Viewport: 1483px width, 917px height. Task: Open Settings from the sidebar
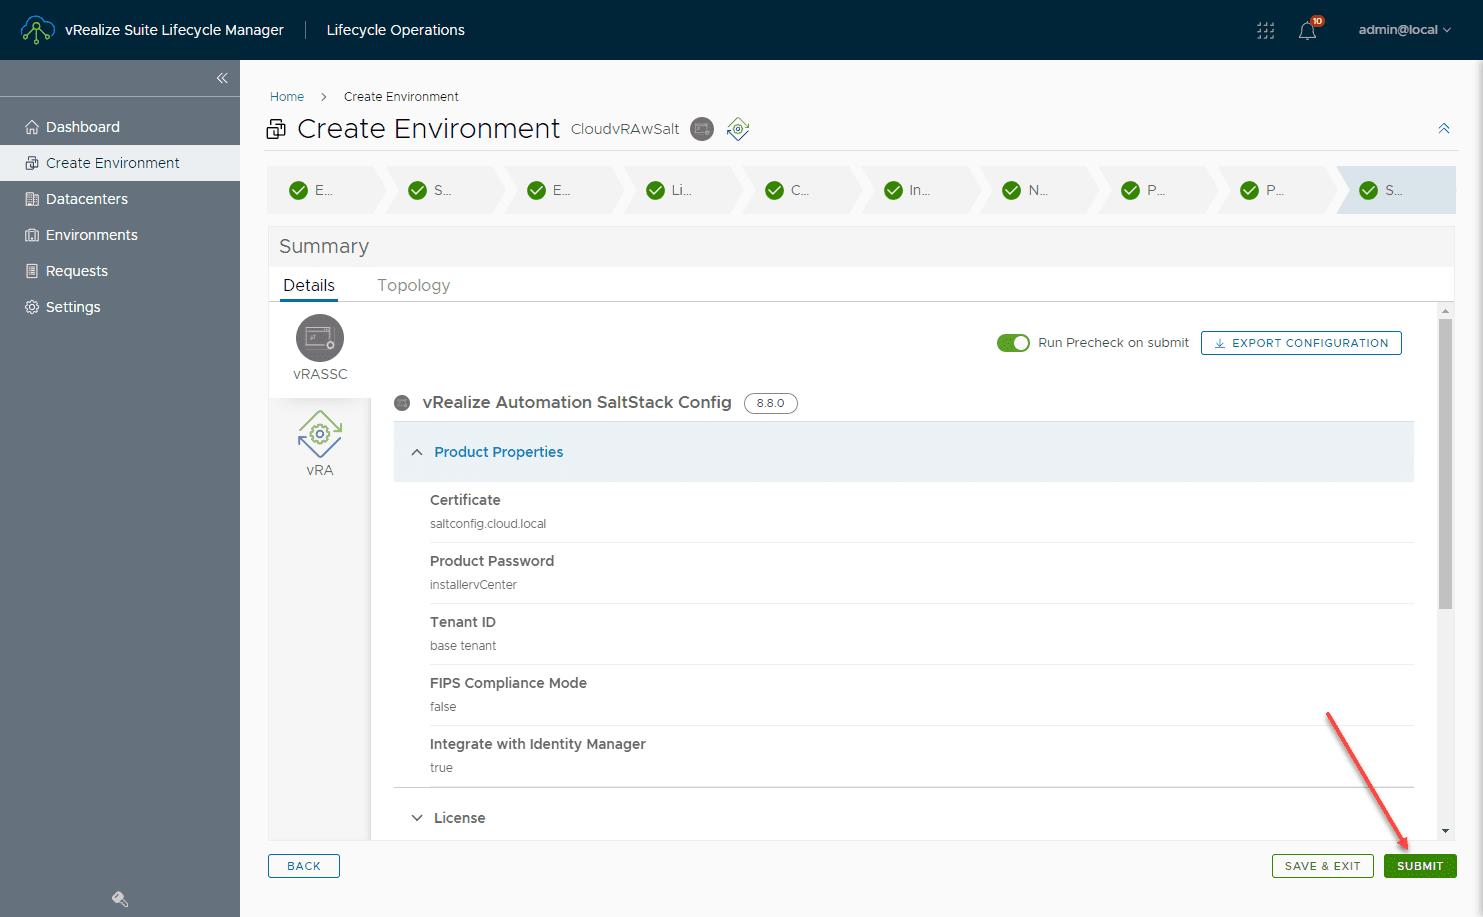pyautogui.click(x=72, y=306)
